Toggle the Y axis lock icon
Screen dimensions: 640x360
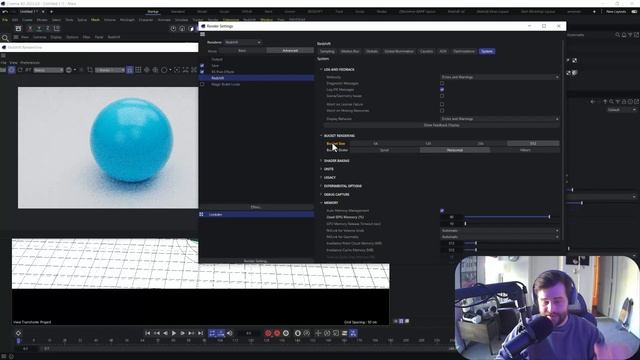39,28
